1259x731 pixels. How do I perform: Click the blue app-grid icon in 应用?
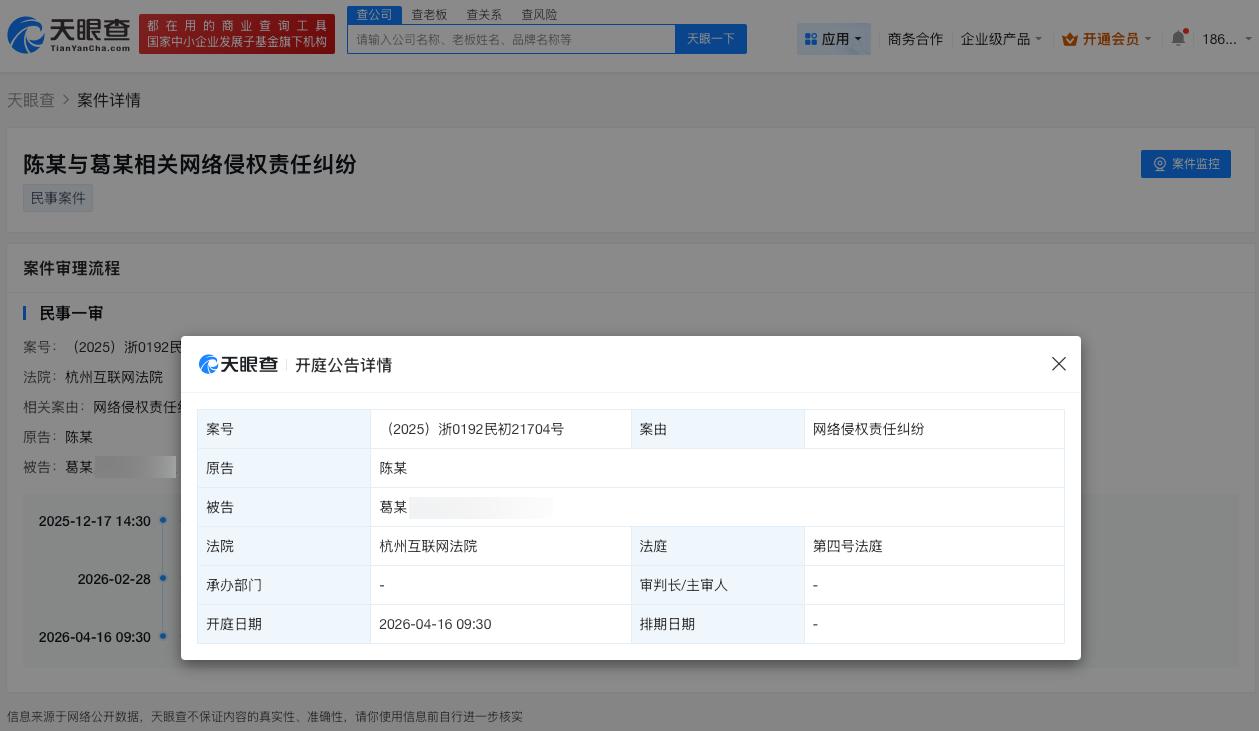click(x=811, y=39)
